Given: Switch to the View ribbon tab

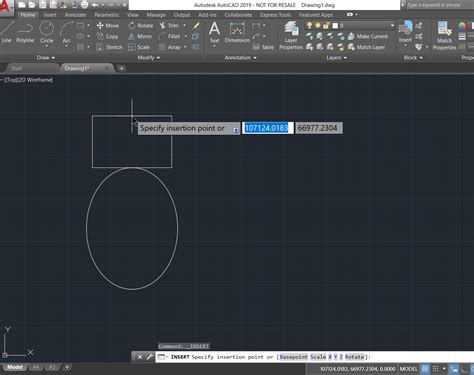Looking at the screenshot, I should [133, 15].
